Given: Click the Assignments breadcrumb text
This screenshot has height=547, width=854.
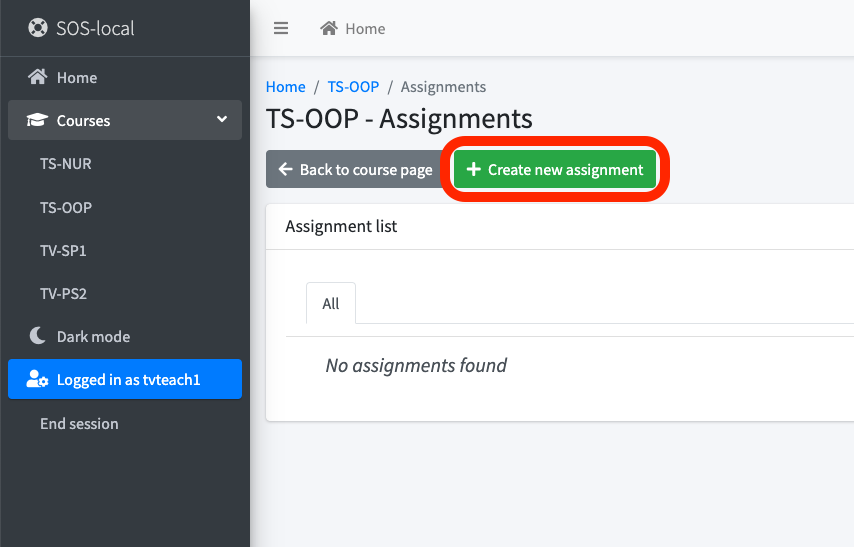Looking at the screenshot, I should coord(443,87).
